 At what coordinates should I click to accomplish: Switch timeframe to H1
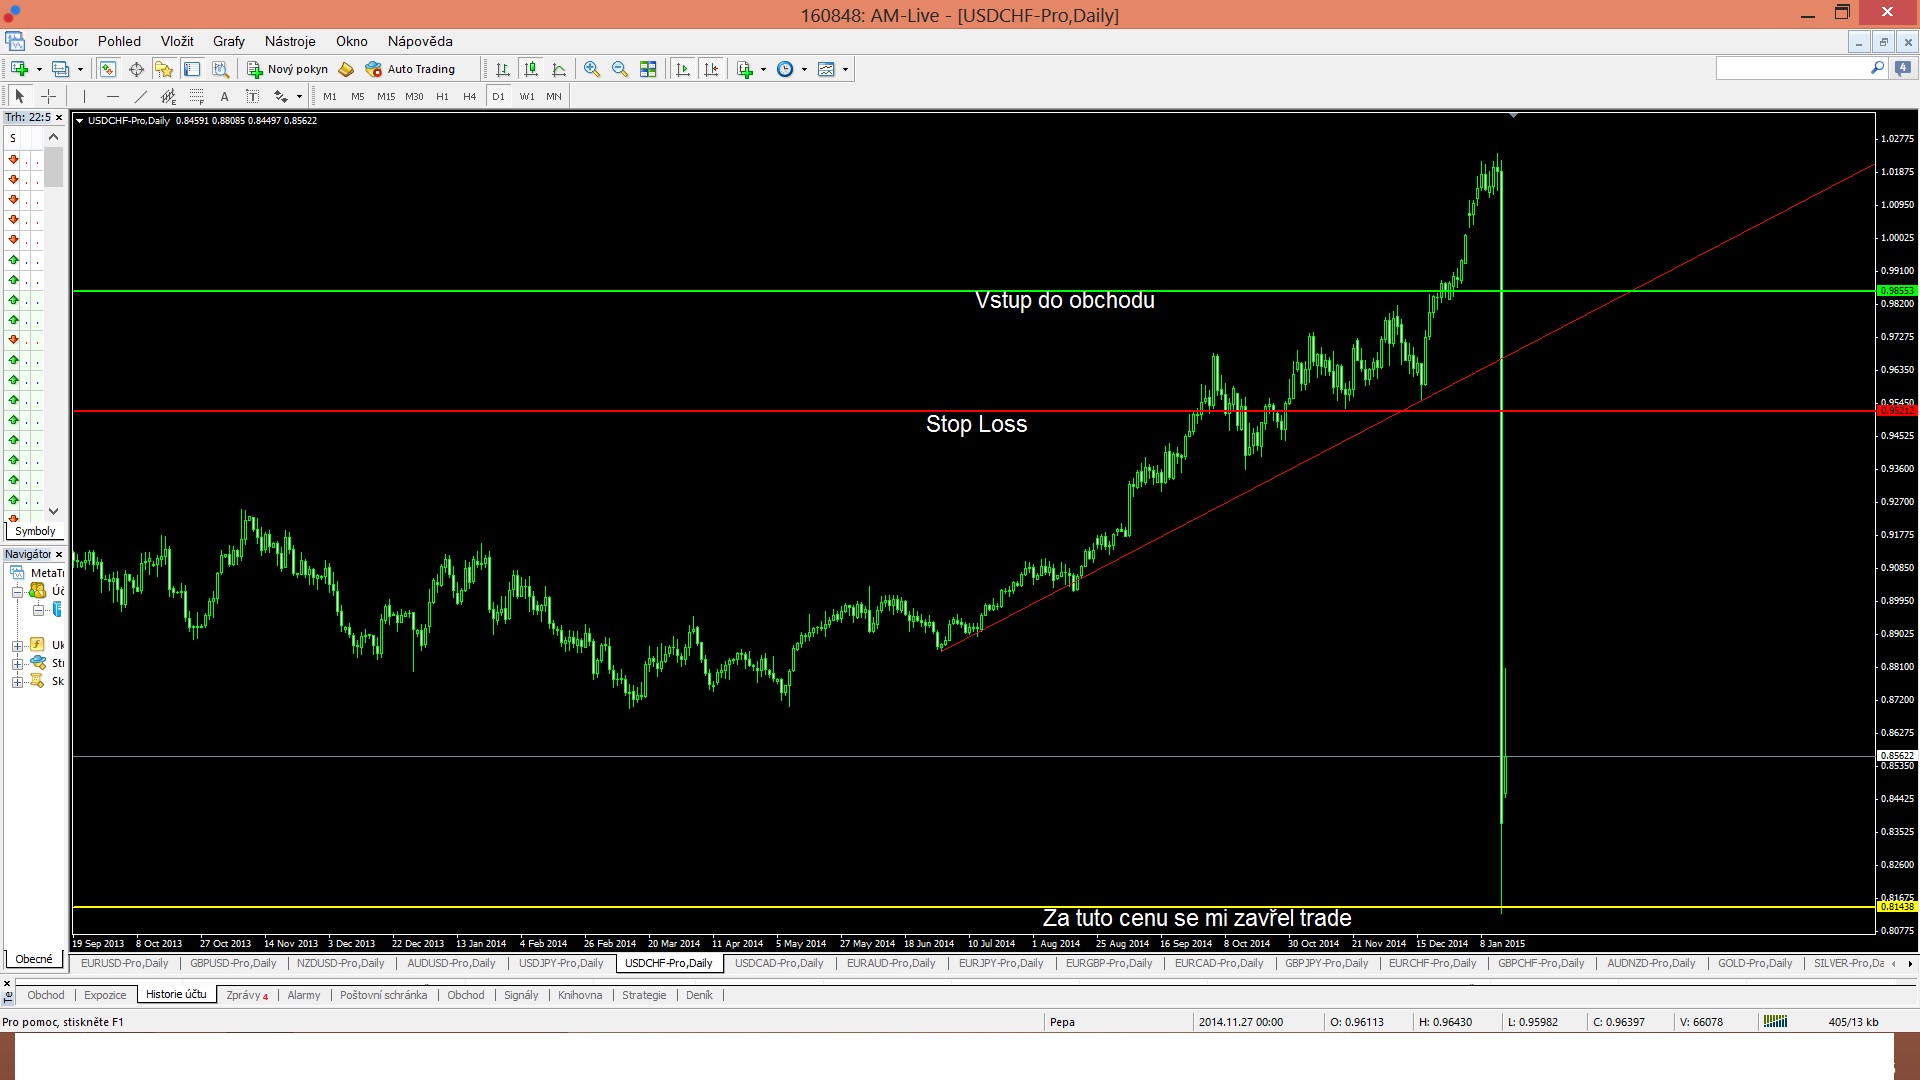click(442, 96)
